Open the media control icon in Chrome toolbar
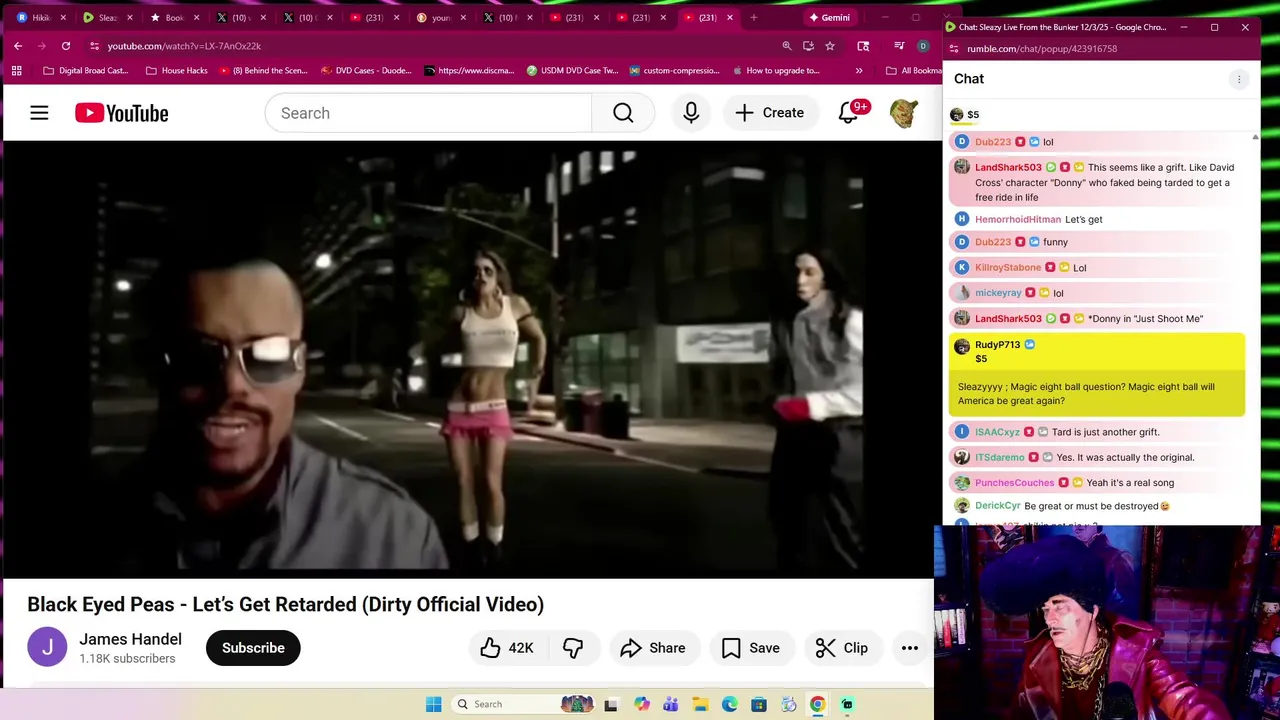Screen dimensions: 1280x720 tap(899, 46)
